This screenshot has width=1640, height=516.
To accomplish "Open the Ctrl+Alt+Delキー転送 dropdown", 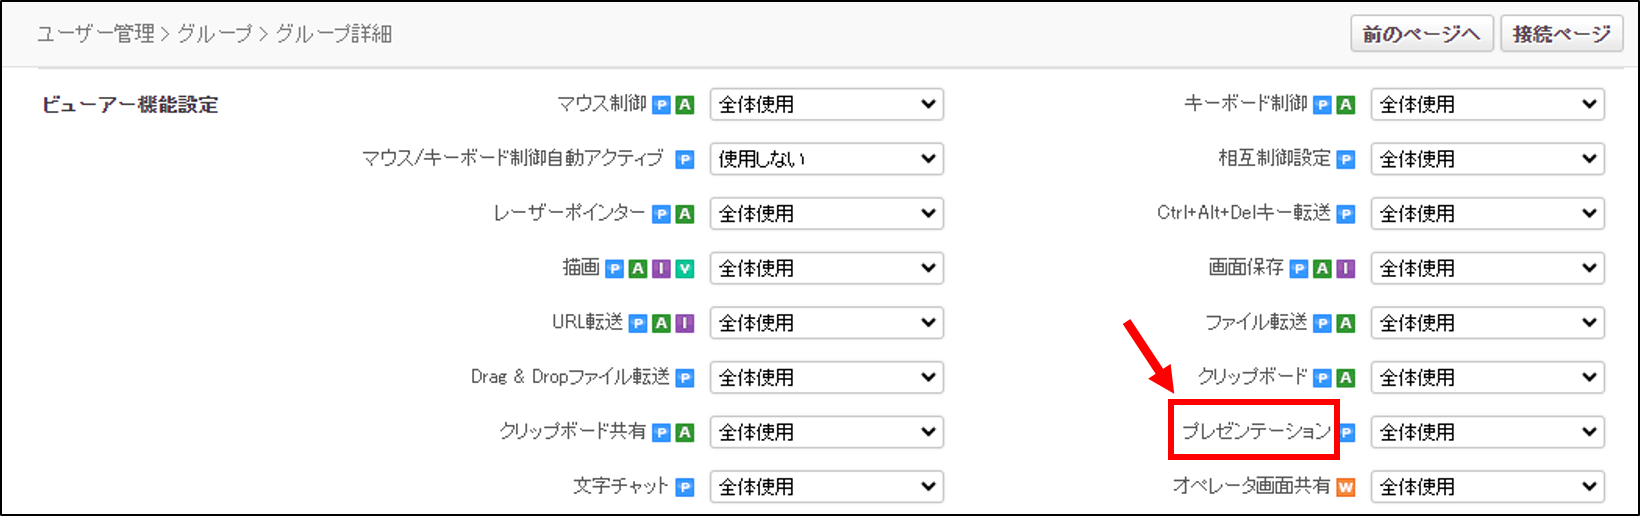I will [1488, 213].
